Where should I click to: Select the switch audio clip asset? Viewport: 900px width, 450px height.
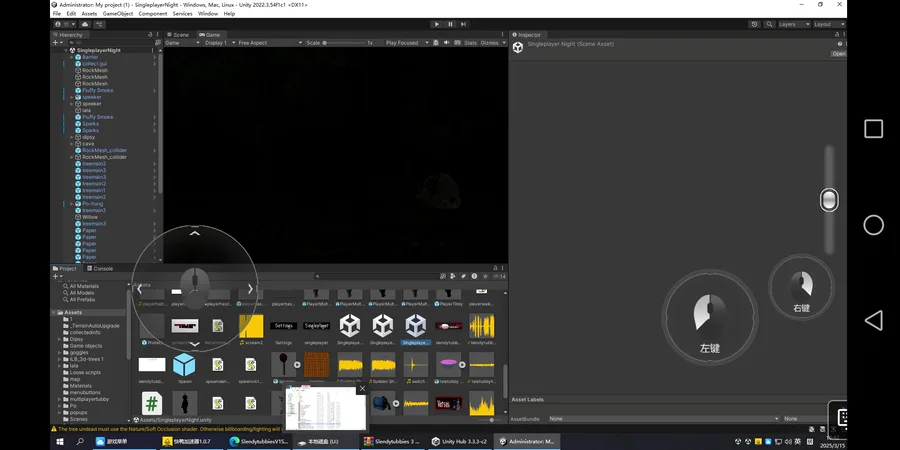(x=416, y=364)
